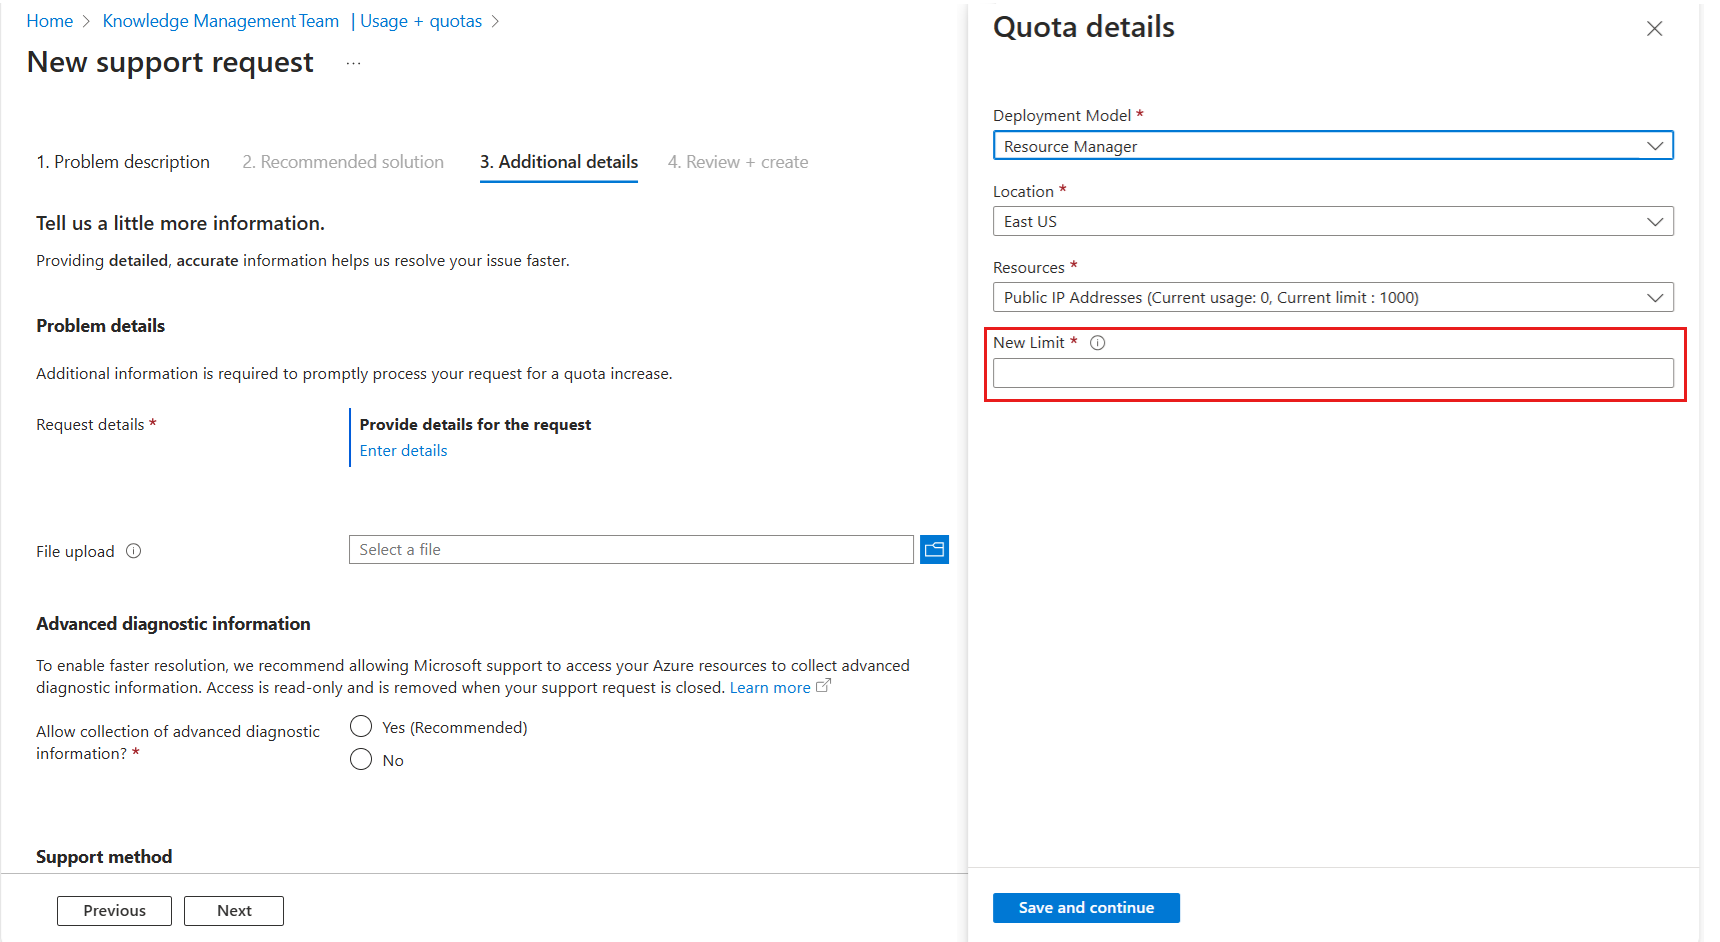Select Yes (Recommended) radio button

361,726
